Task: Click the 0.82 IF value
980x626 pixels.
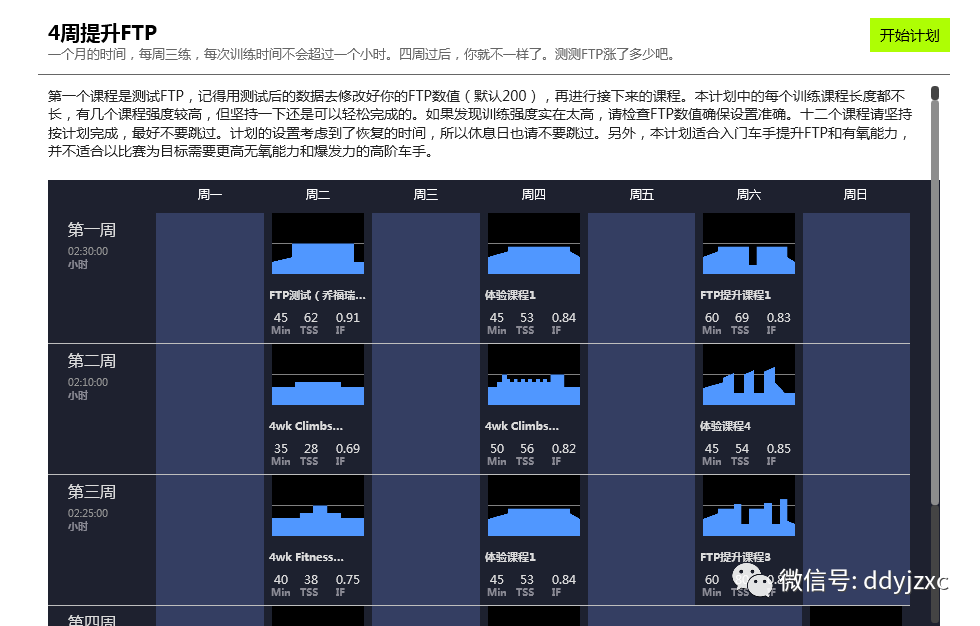Action: (564, 449)
